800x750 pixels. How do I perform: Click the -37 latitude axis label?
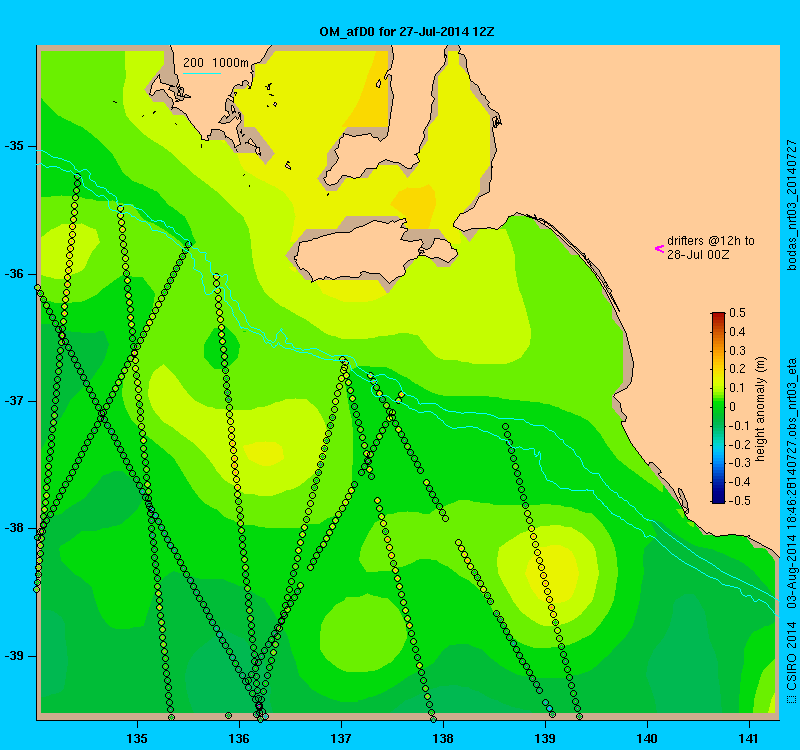(x=14, y=401)
